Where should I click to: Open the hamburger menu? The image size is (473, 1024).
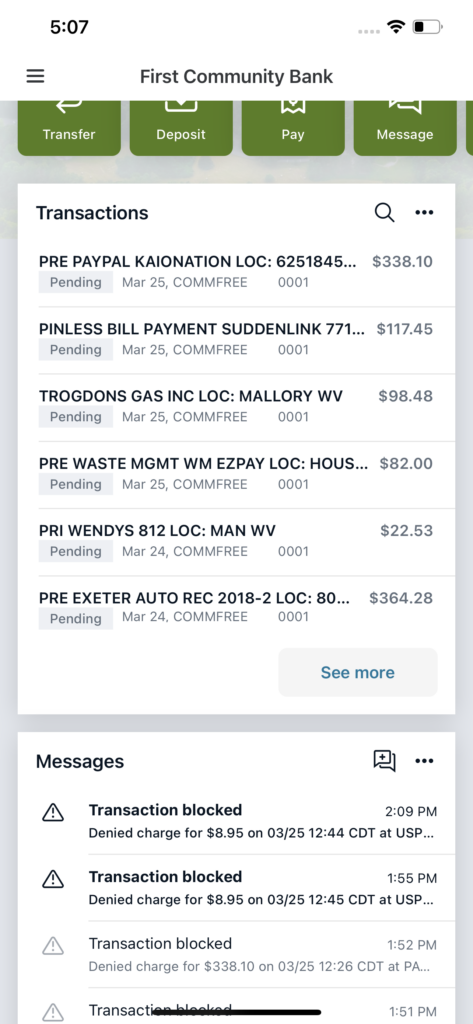pos(35,76)
